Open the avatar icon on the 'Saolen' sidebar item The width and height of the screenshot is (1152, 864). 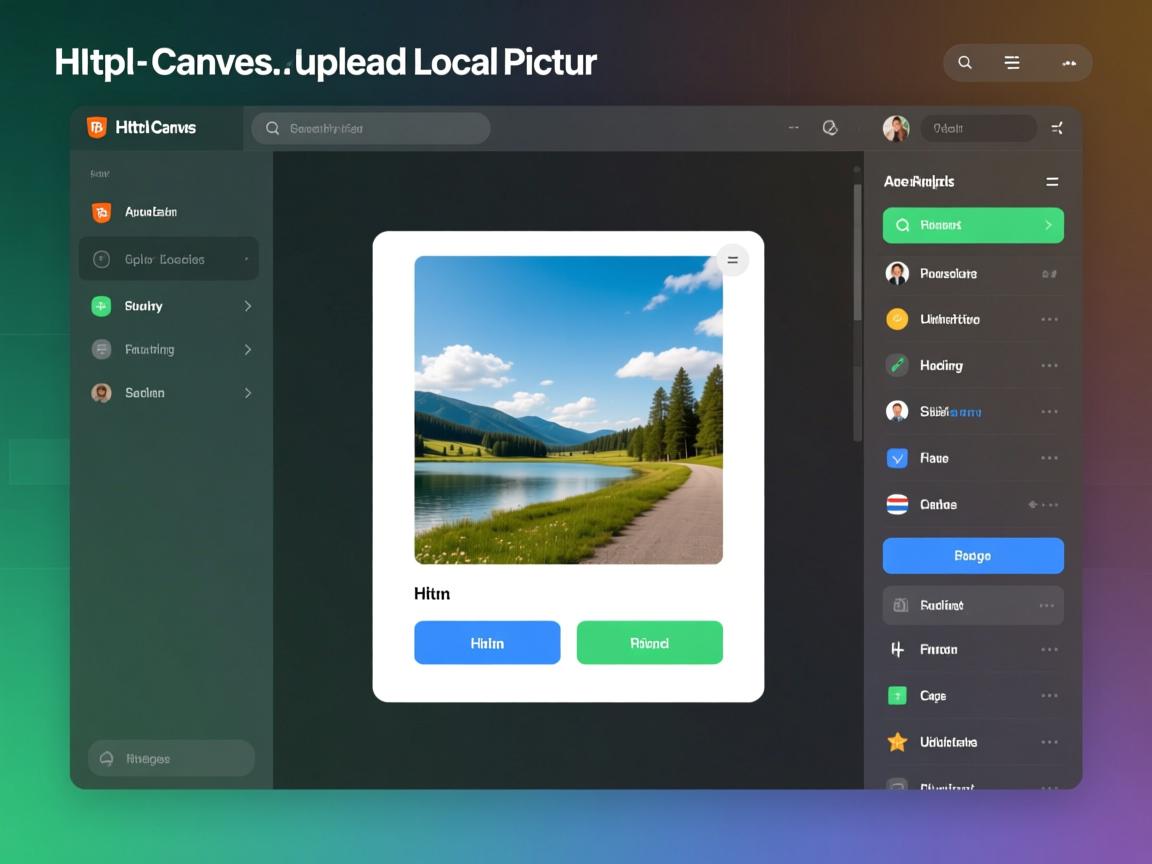[101, 392]
